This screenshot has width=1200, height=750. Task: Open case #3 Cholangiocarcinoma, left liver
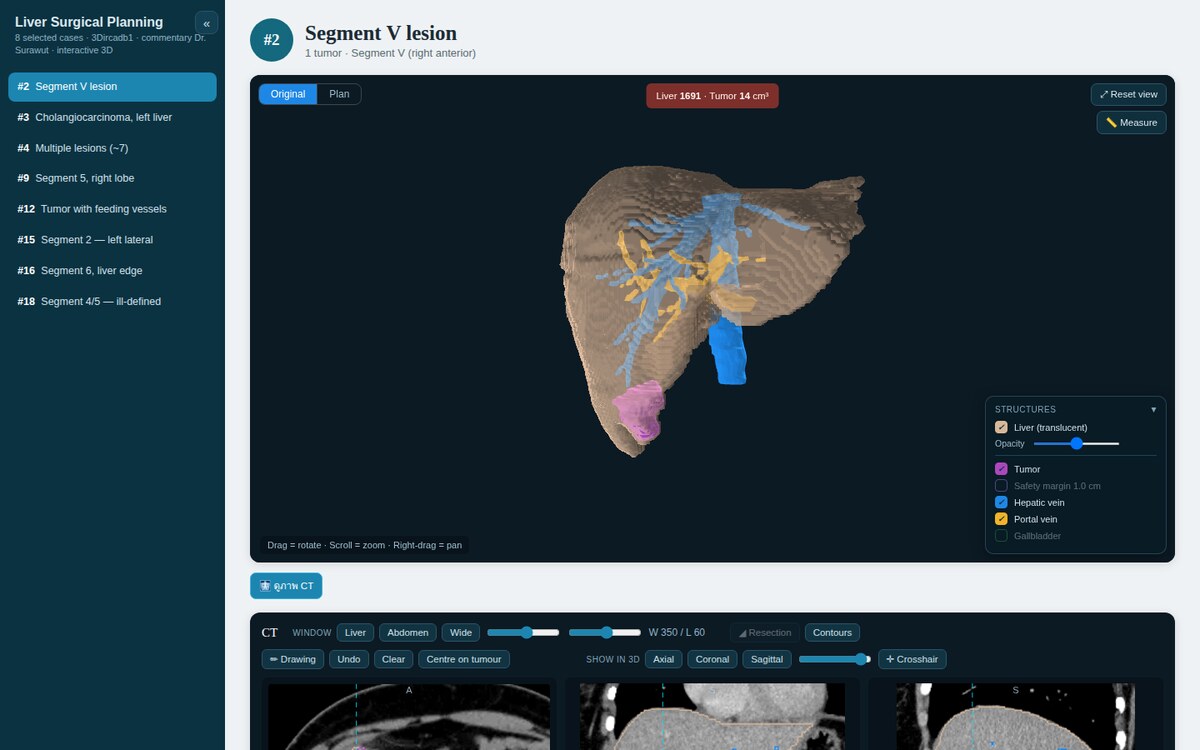(112, 117)
